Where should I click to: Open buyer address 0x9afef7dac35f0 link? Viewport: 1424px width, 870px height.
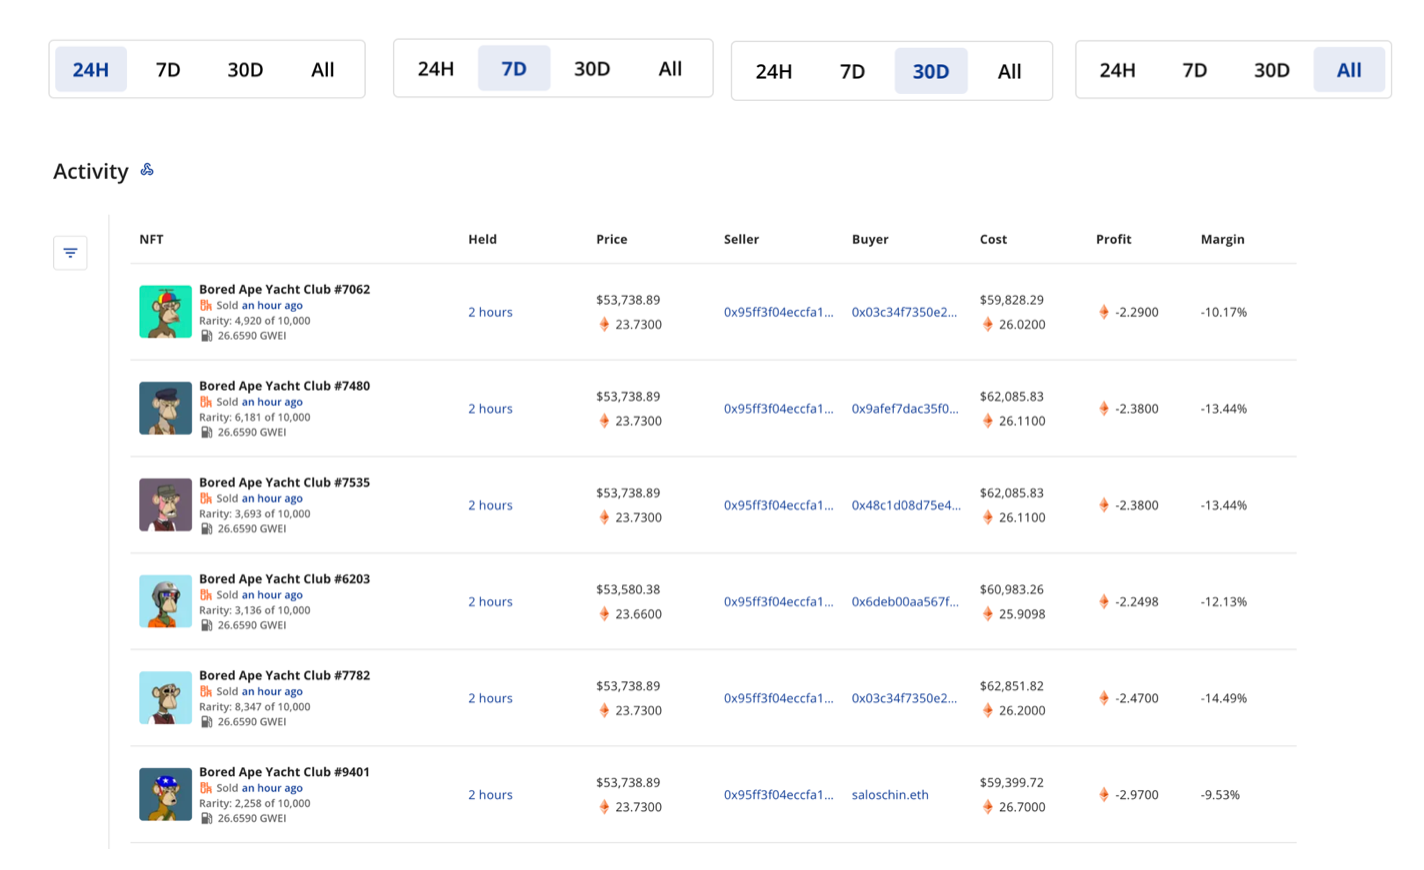904,409
